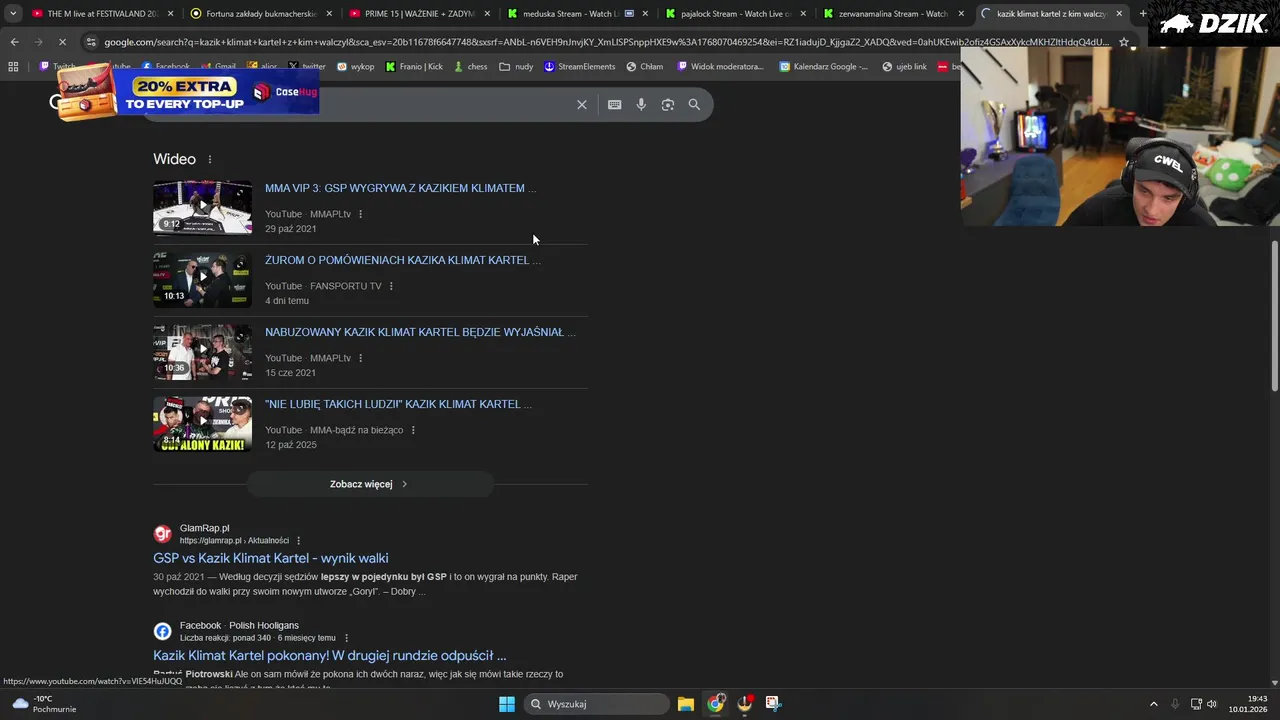Open the Snipping Tool taskbar icon

(x=773, y=704)
